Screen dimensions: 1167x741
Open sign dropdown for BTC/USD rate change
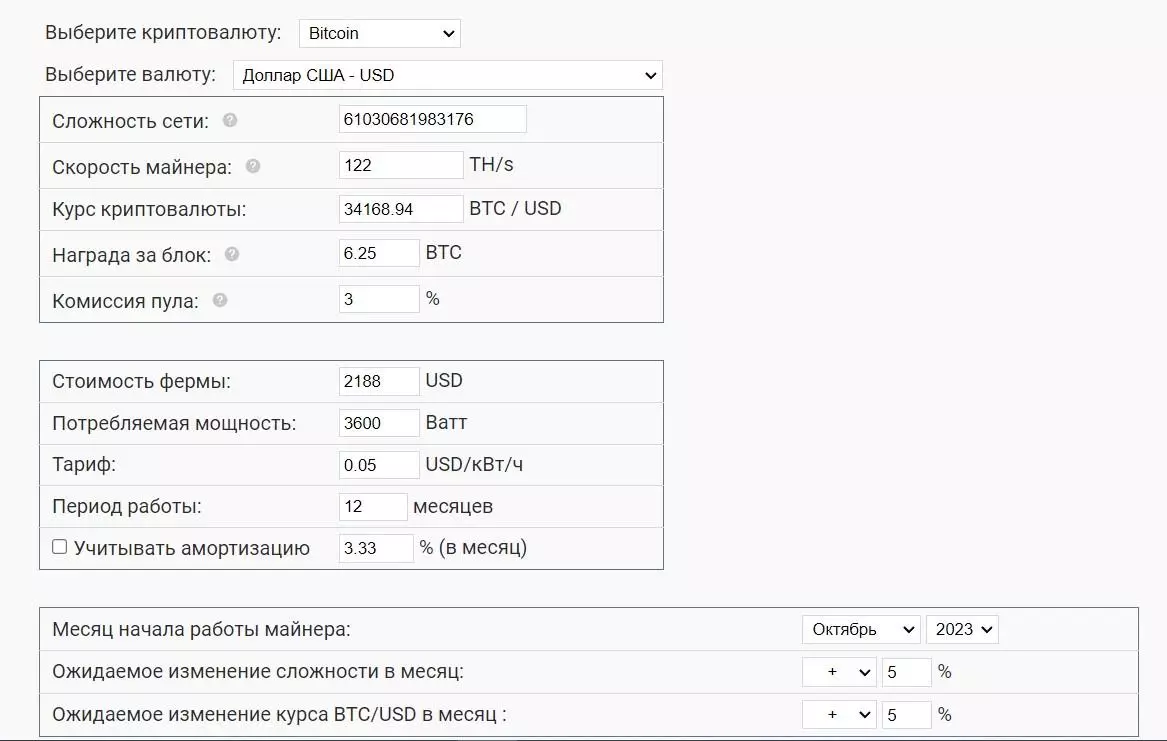click(839, 715)
